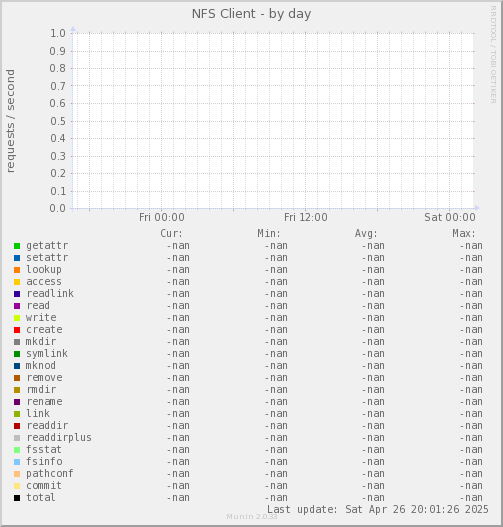Select the 'lookup' legend label
Screen dimensions: 503x527
(44, 270)
